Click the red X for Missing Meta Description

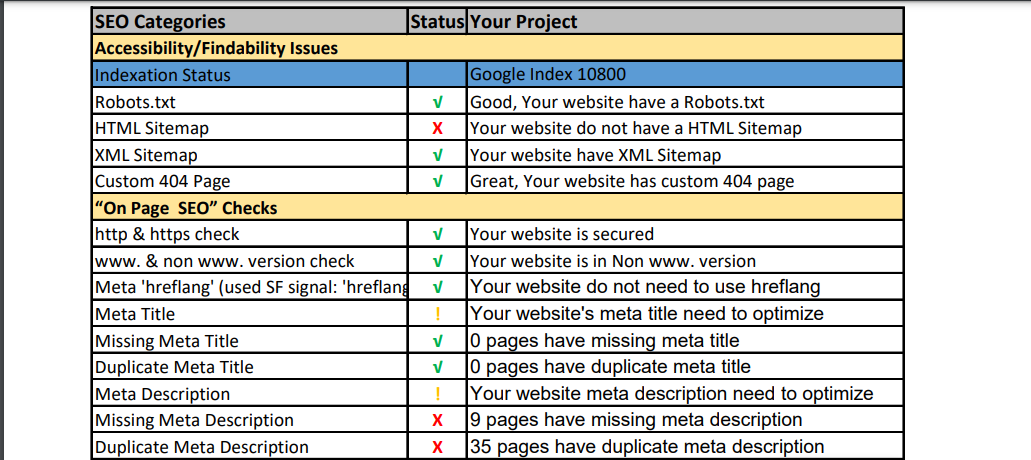[438, 420]
